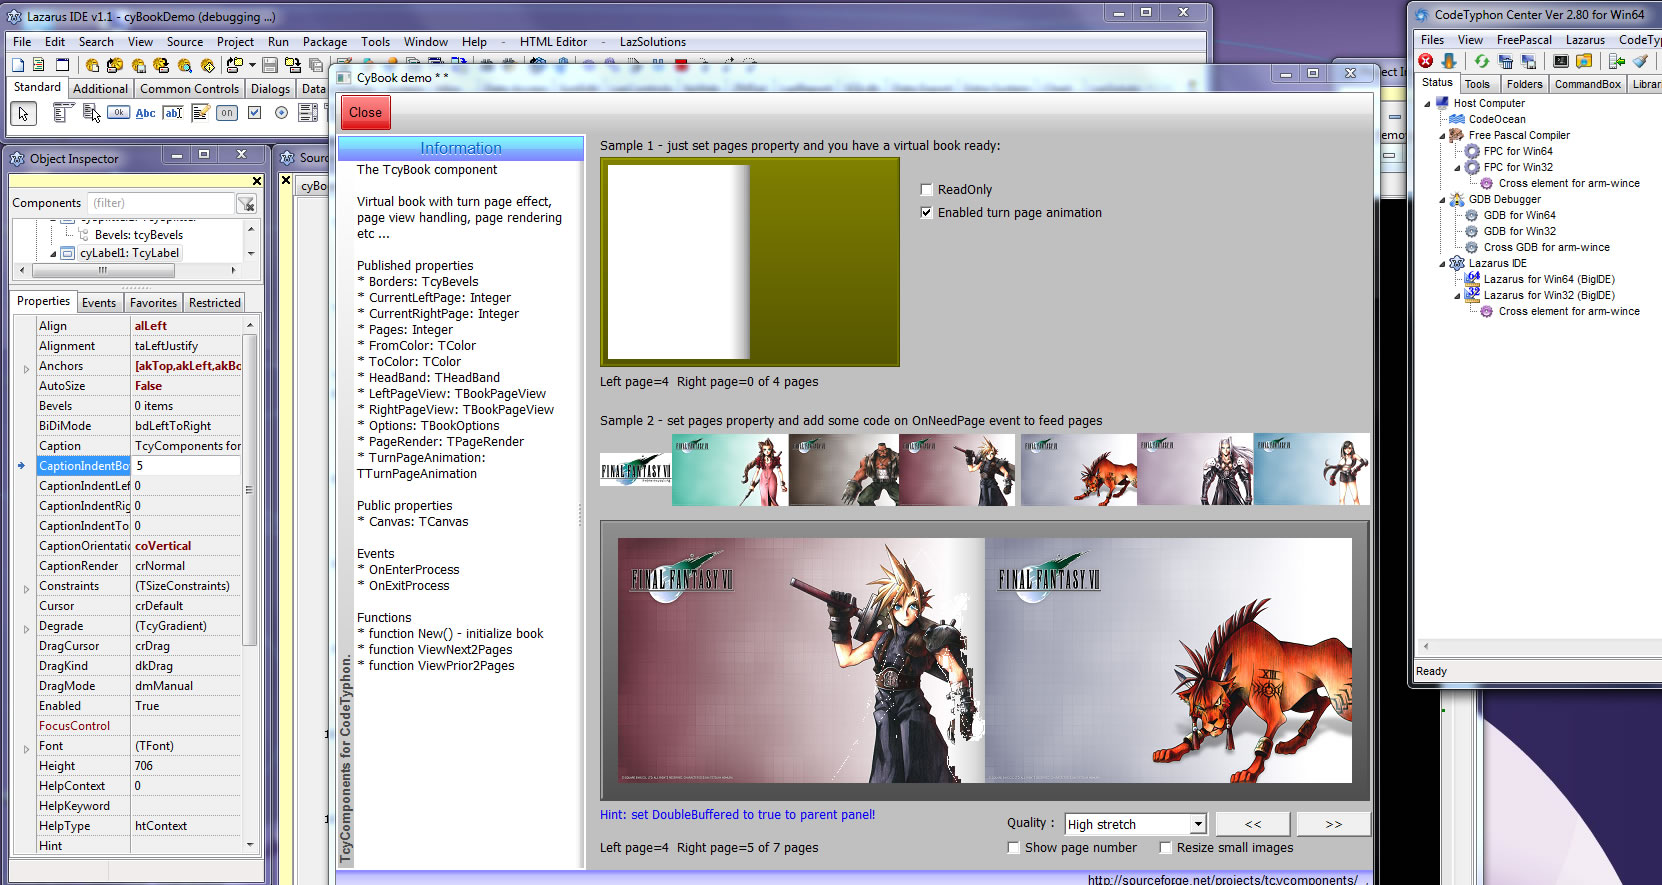Expand the Degrade property in Object Inspector
The height and width of the screenshot is (885, 1662).
[x=26, y=629]
